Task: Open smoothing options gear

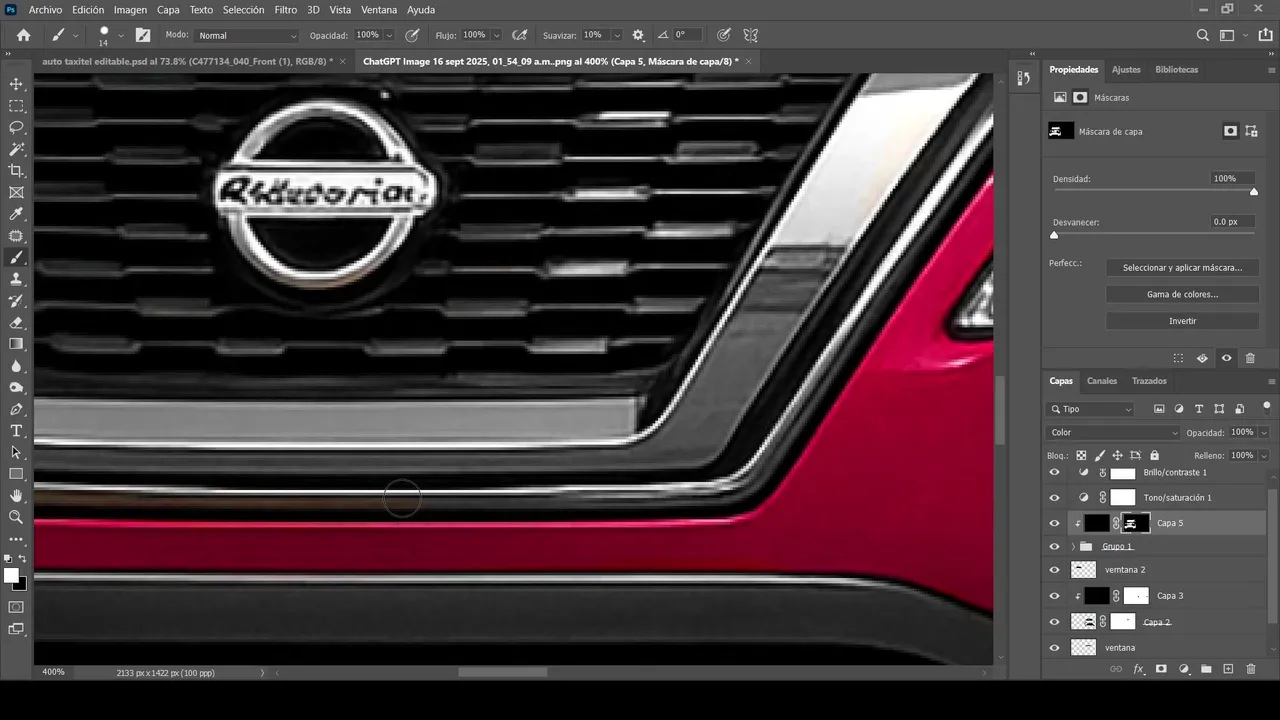Action: point(638,35)
